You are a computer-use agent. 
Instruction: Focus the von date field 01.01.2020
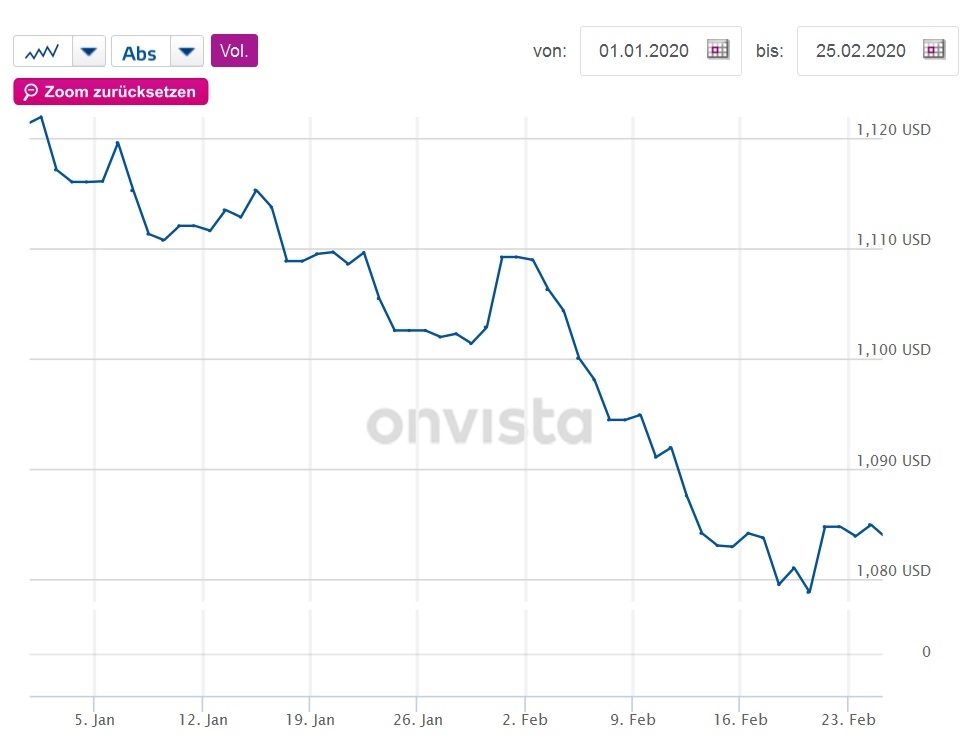click(x=644, y=51)
